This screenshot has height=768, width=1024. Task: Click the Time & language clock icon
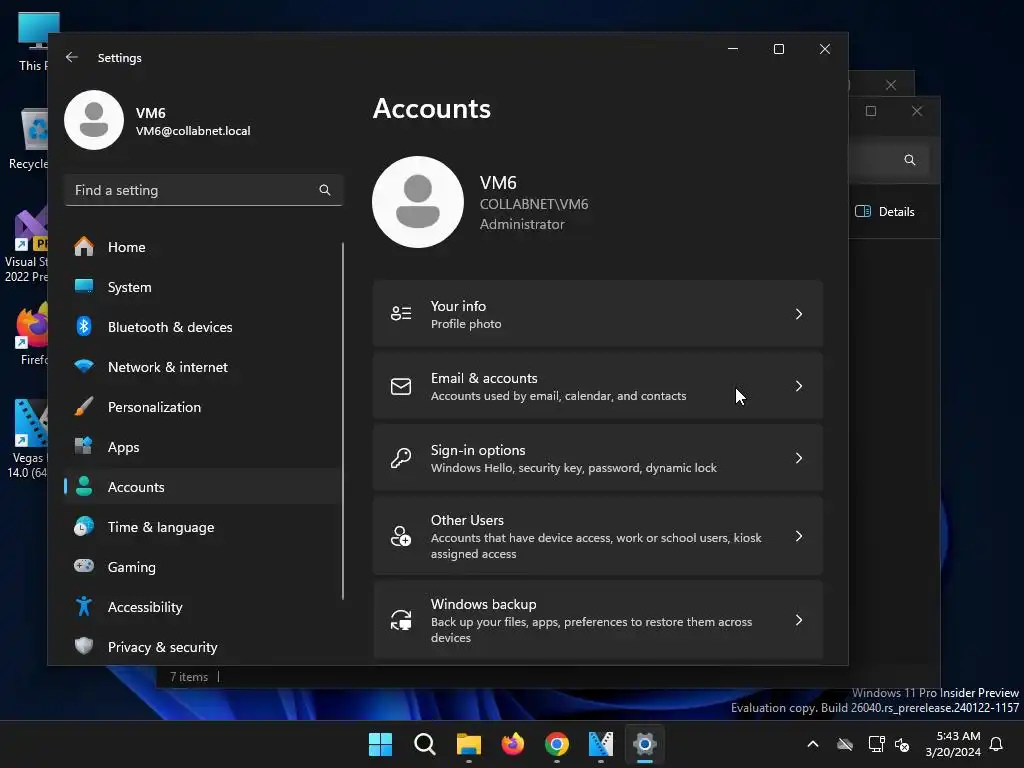pos(84,526)
